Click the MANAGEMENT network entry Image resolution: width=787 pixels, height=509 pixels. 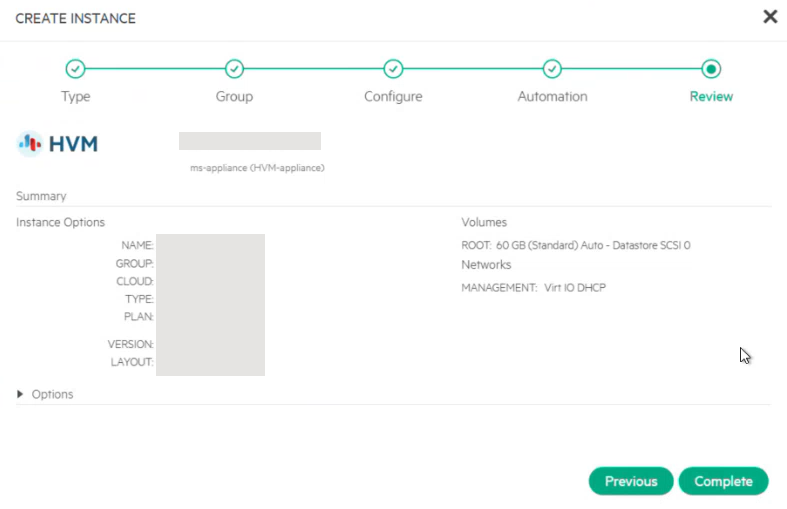533,288
